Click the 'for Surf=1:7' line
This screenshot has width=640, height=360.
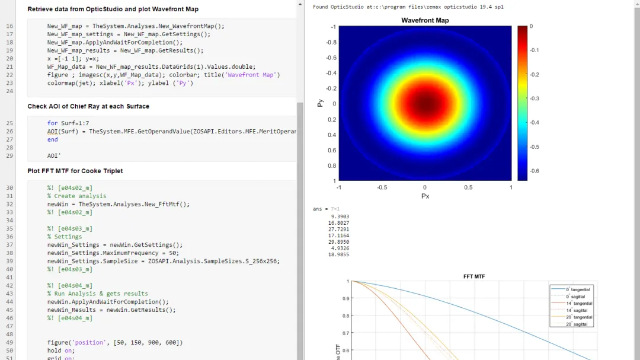[x=68, y=123]
